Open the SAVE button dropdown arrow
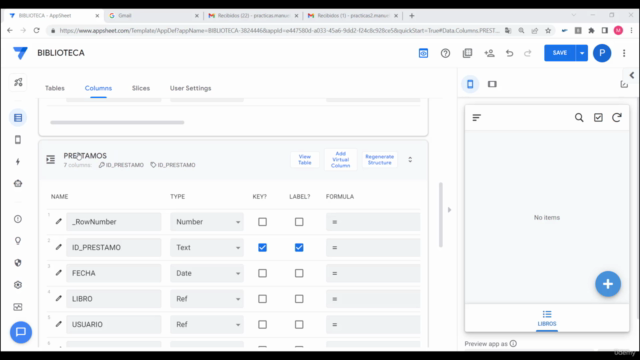Screen dimensions: 640x360 (582, 53)
